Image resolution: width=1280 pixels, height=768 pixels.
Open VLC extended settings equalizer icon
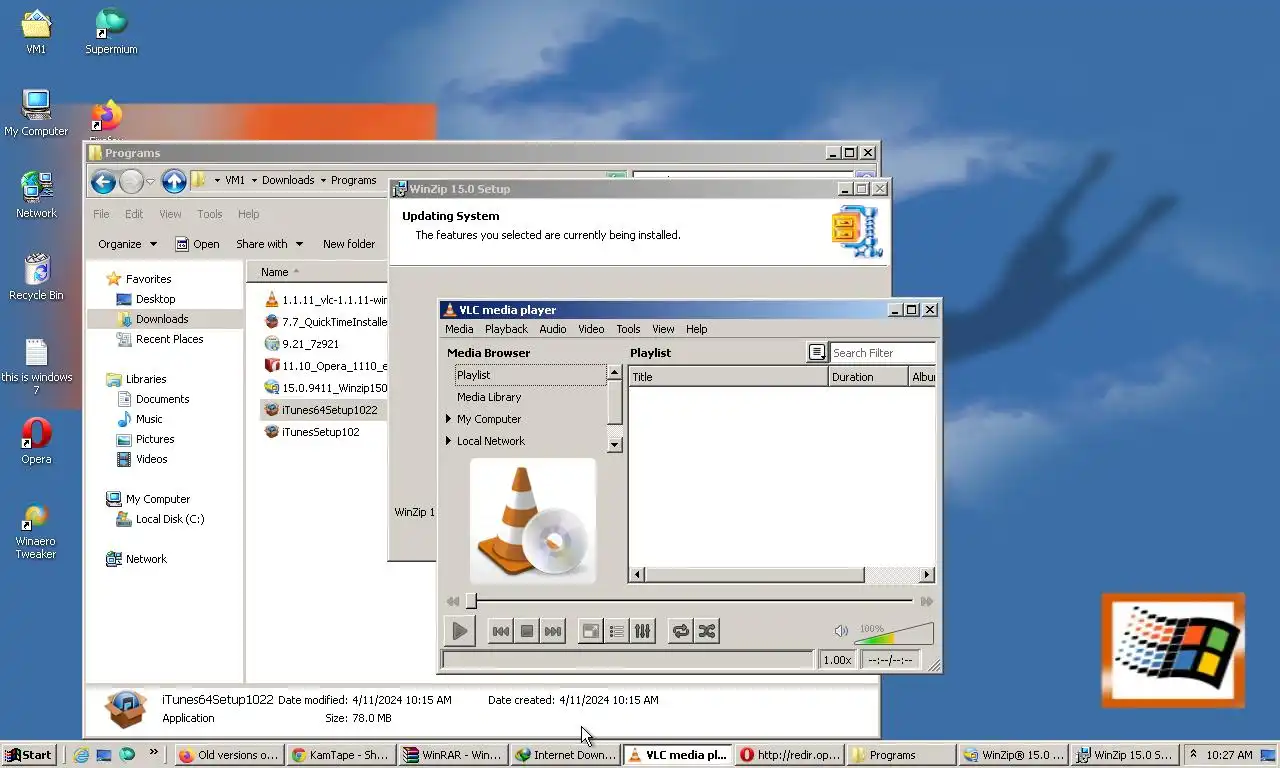click(643, 631)
